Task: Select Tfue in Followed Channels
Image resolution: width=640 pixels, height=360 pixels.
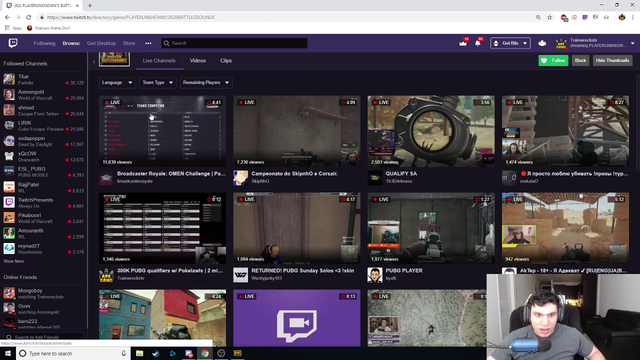Action: (x=44, y=79)
